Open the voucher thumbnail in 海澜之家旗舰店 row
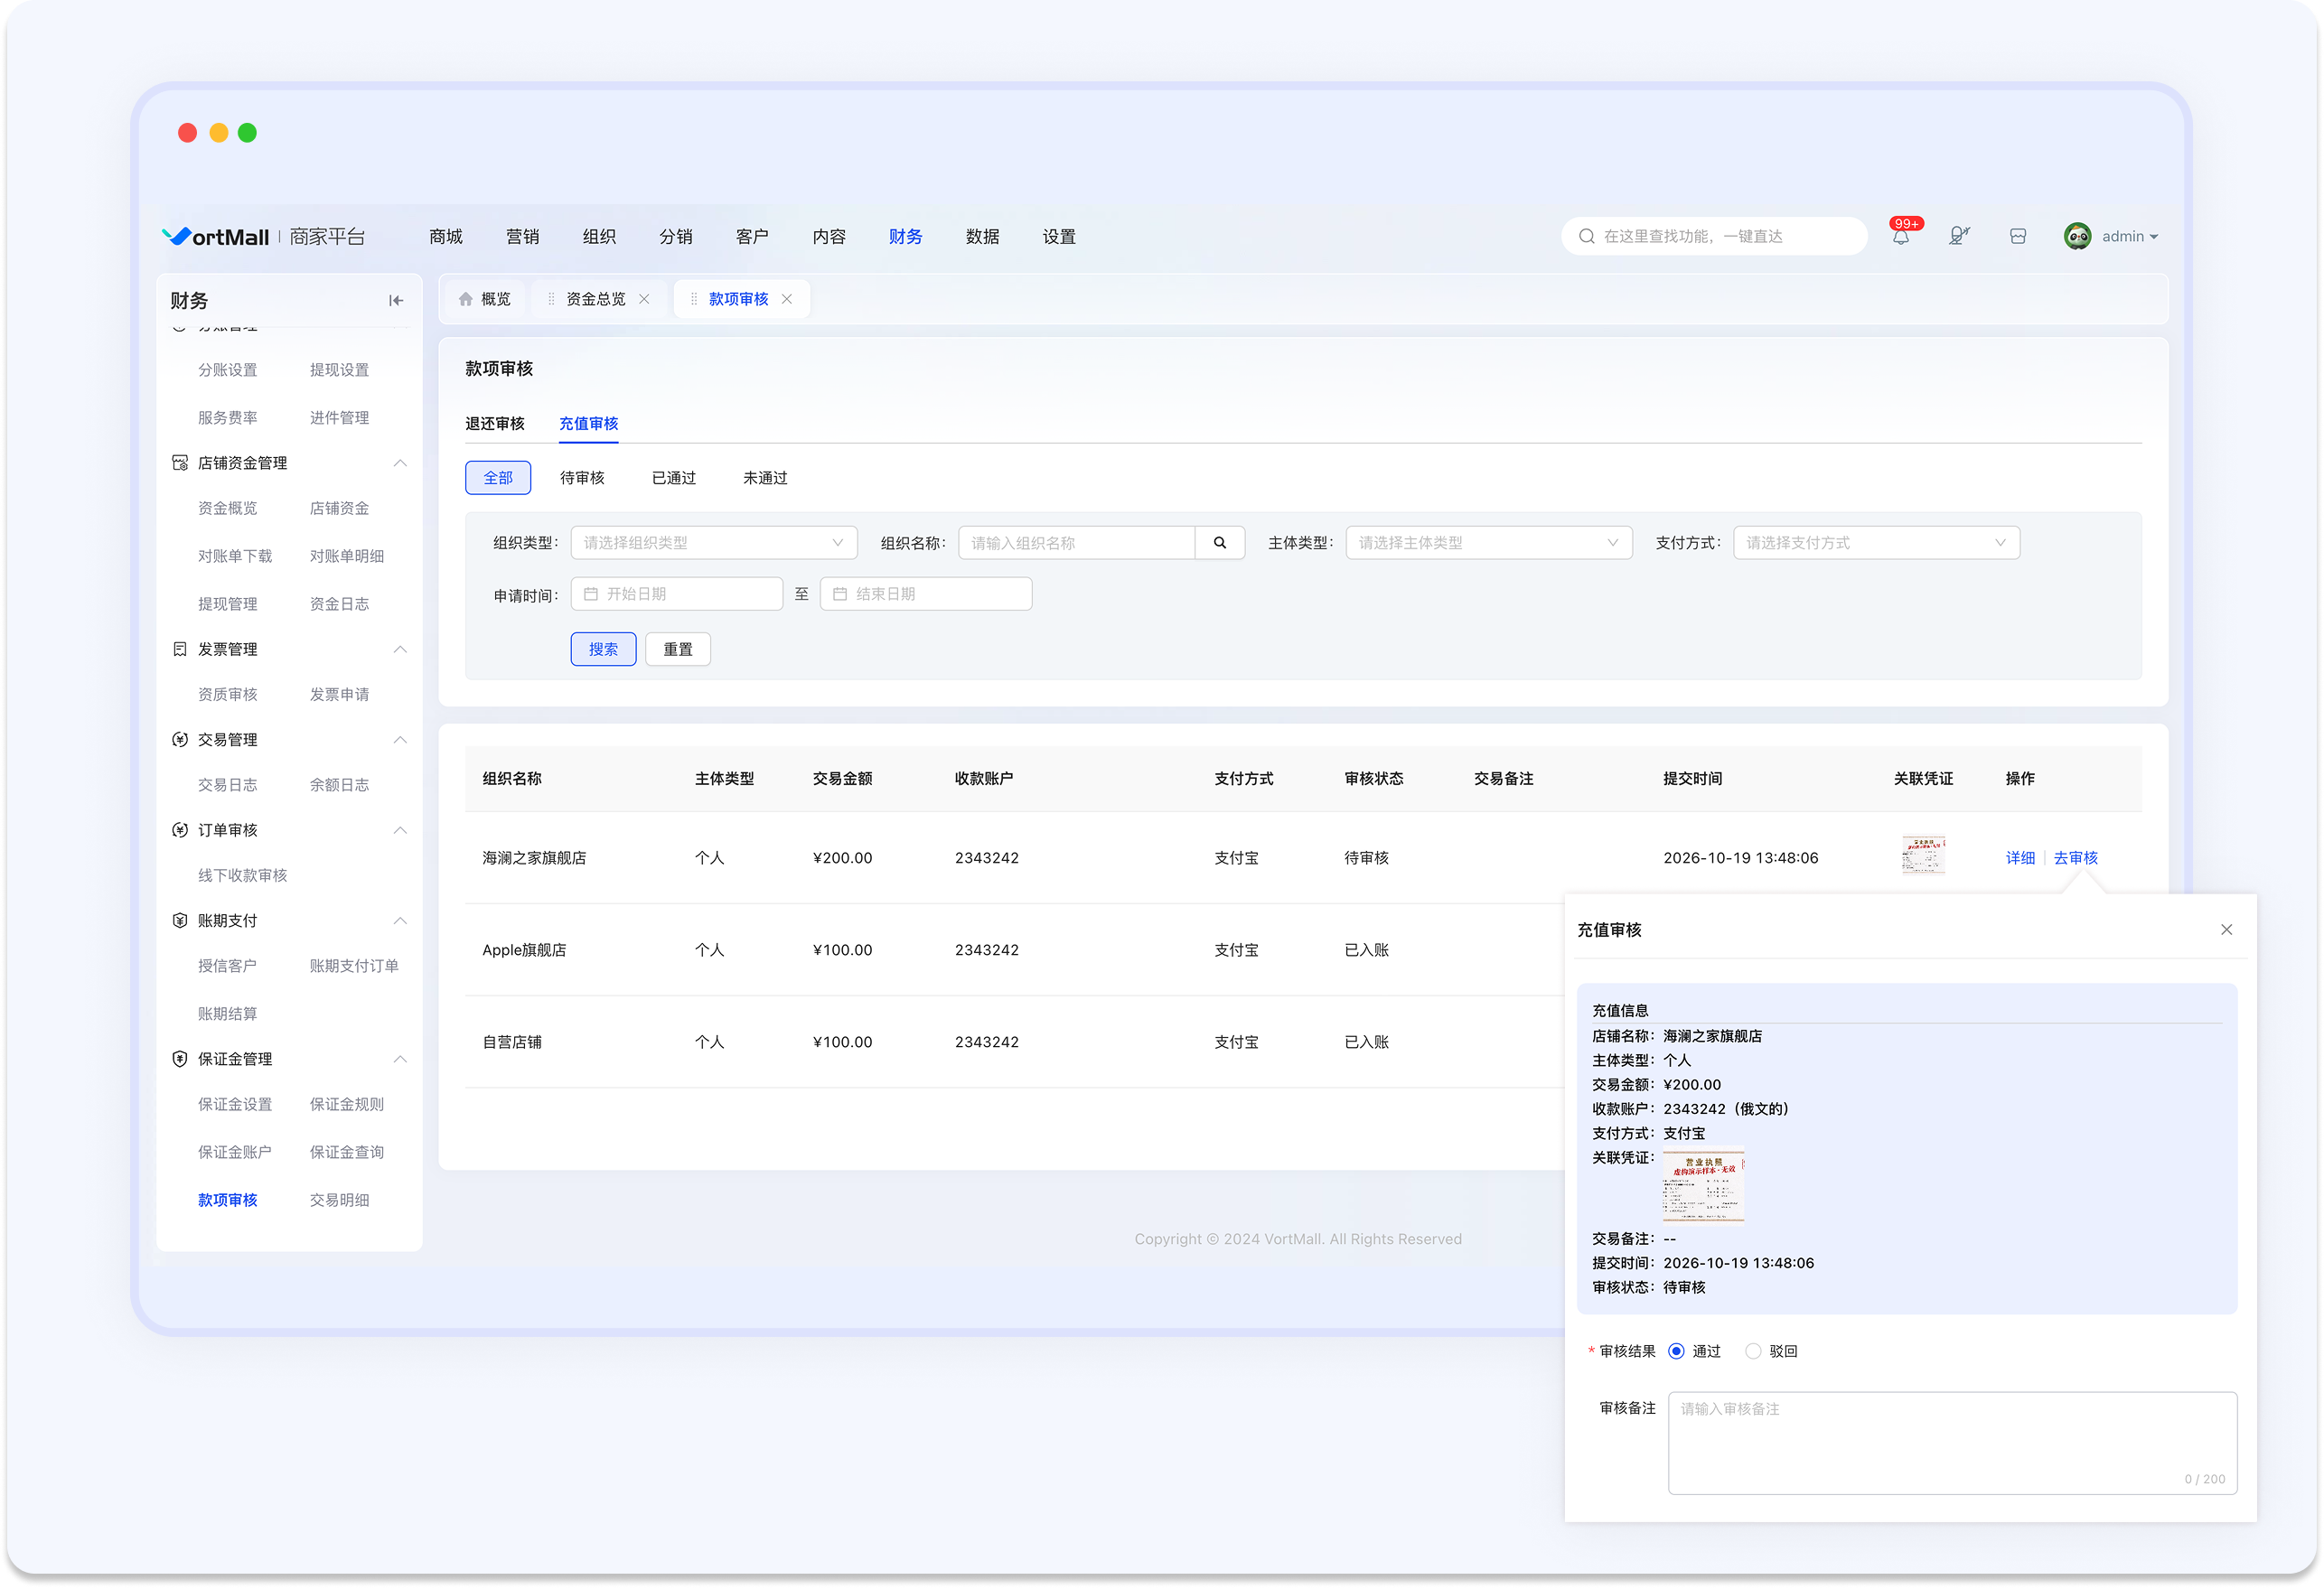This screenshot has height=1589, width=2324. pyautogui.click(x=1923, y=856)
